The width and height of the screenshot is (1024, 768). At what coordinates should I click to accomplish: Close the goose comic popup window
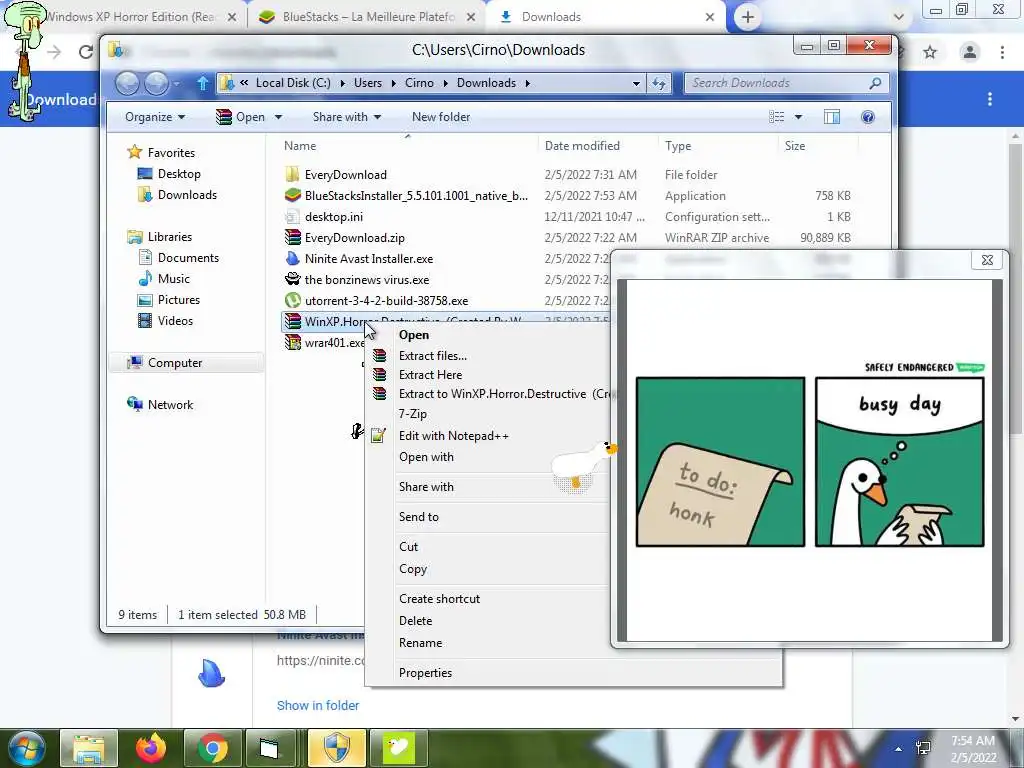pyautogui.click(x=987, y=260)
